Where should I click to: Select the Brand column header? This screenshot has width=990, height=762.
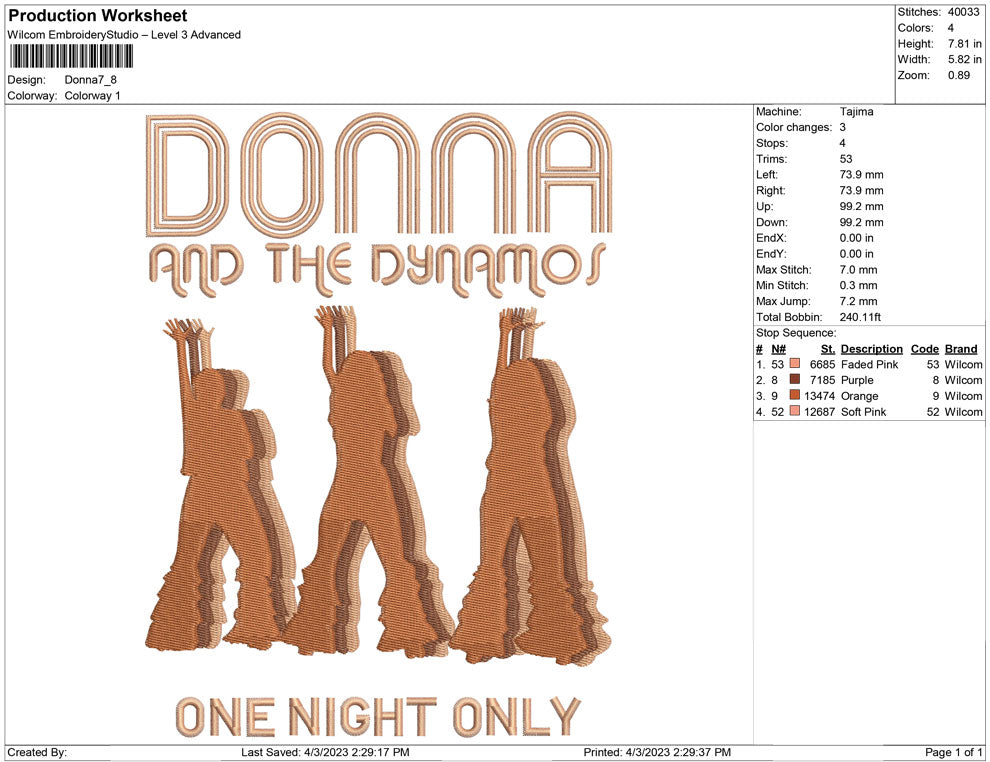click(x=961, y=348)
